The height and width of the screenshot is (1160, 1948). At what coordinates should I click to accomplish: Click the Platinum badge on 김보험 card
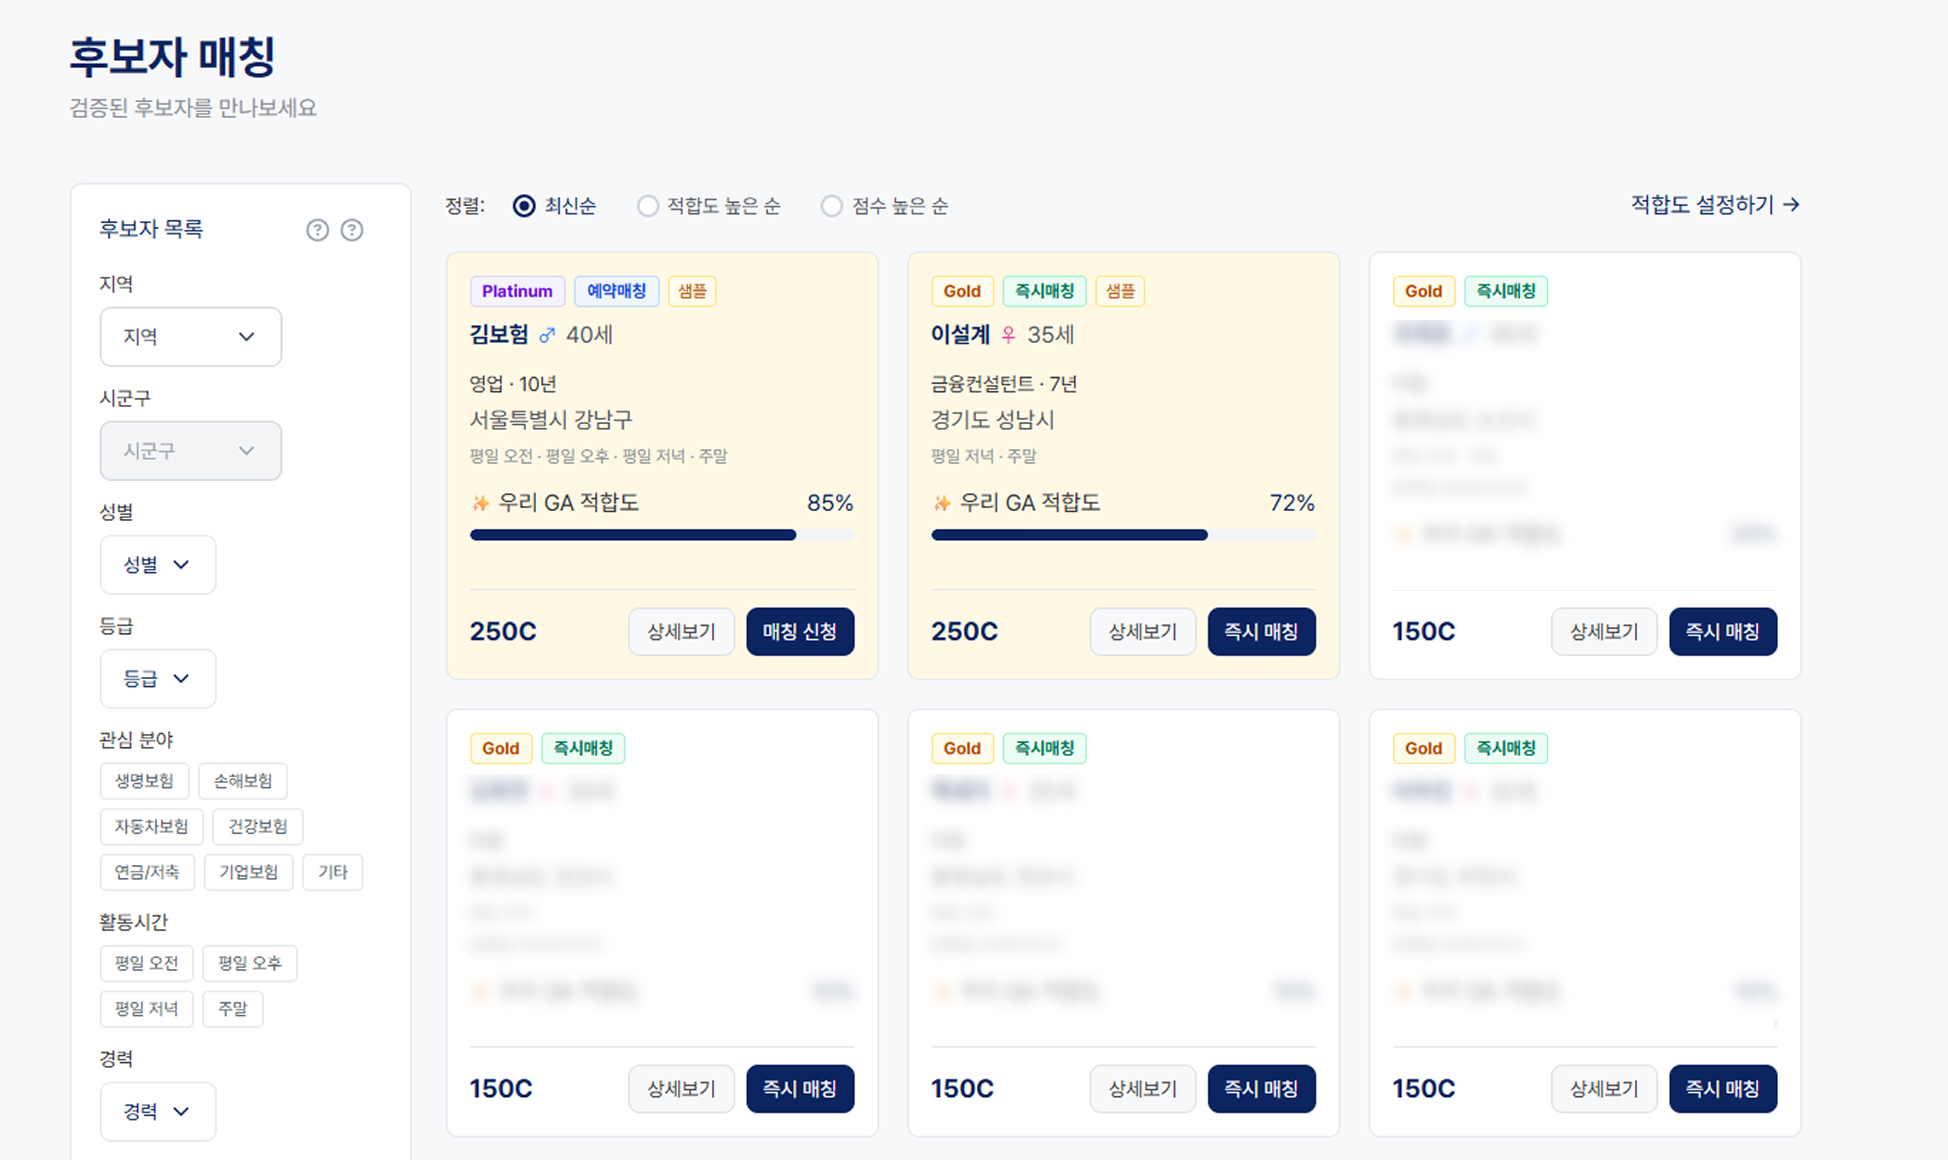point(517,291)
